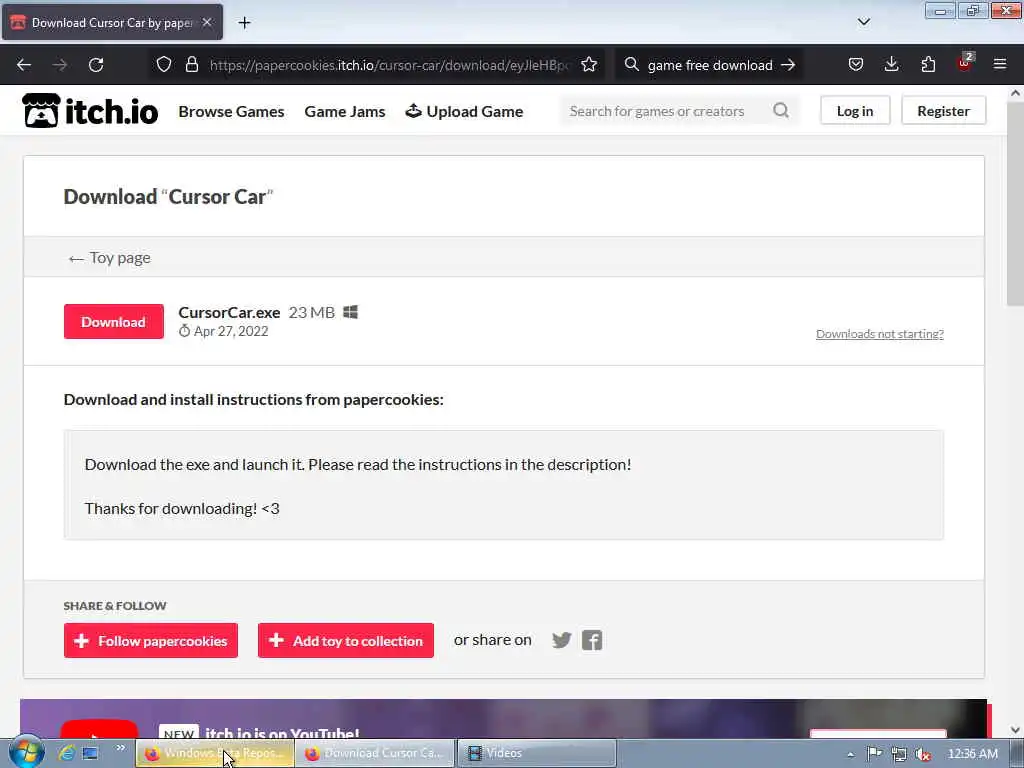Viewport: 1024px width, 768px height.
Task: Click Follow papercookies button
Action: point(151,641)
